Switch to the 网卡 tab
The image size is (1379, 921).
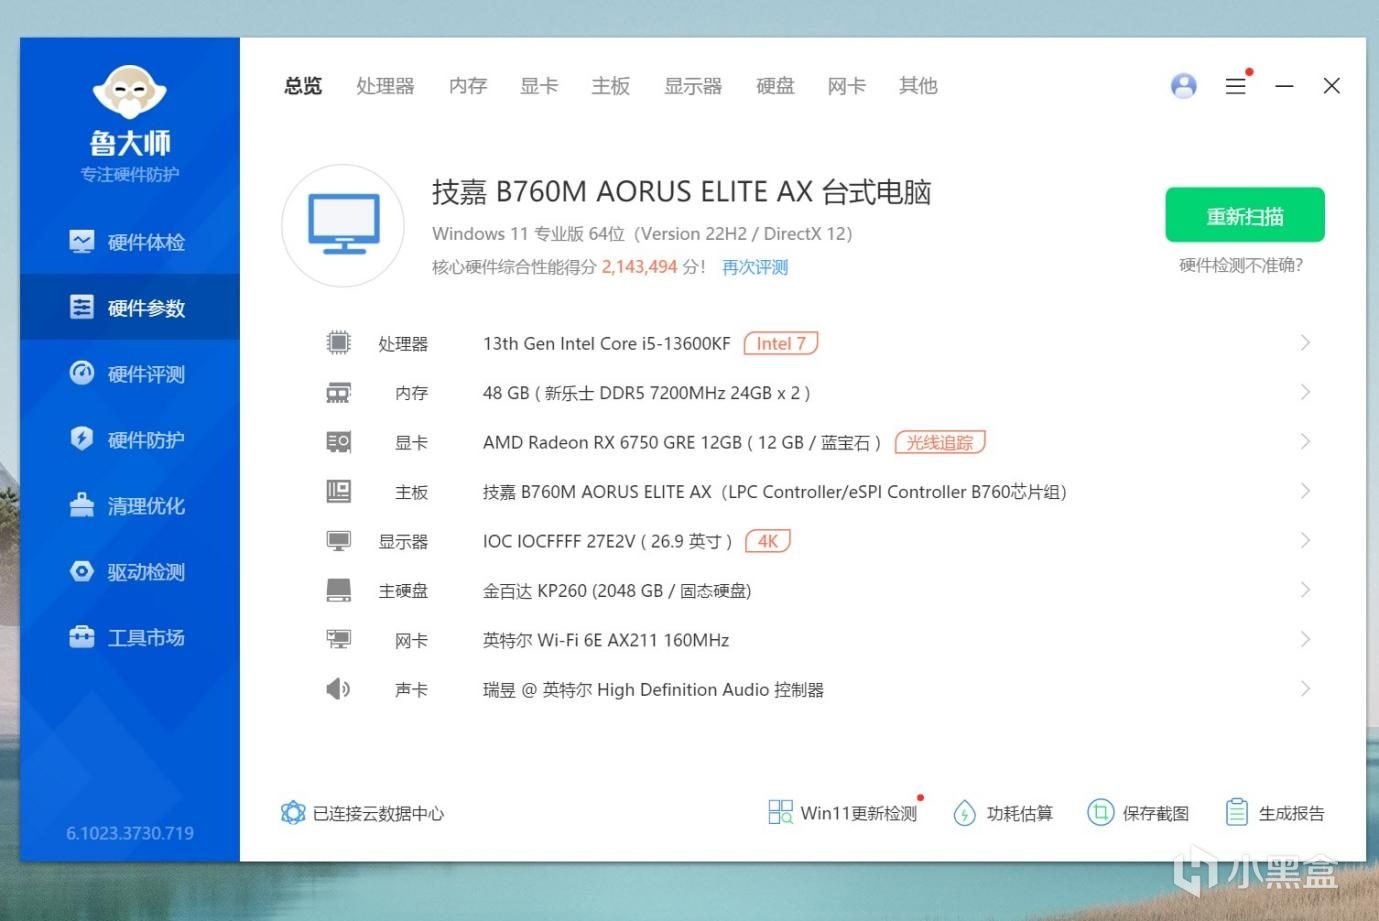[847, 86]
